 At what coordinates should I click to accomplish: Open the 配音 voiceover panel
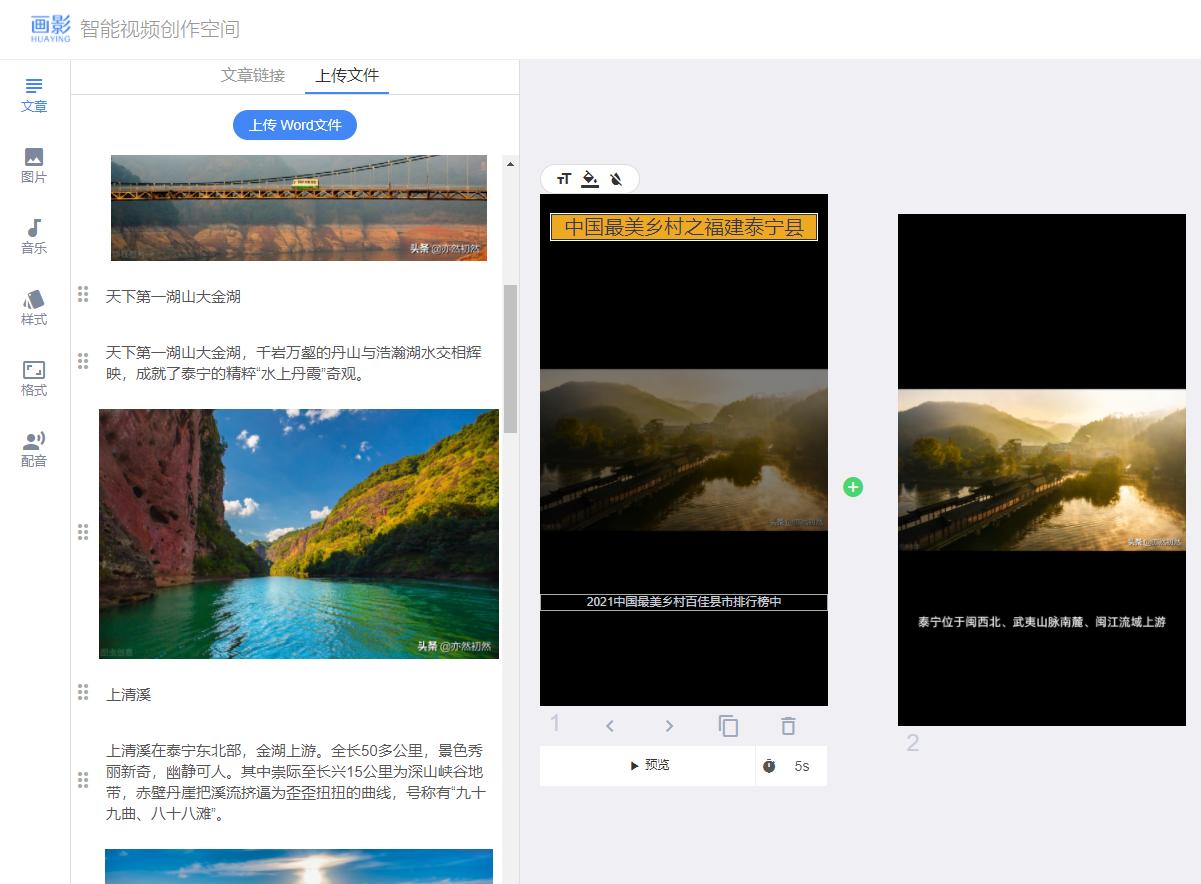pos(33,446)
